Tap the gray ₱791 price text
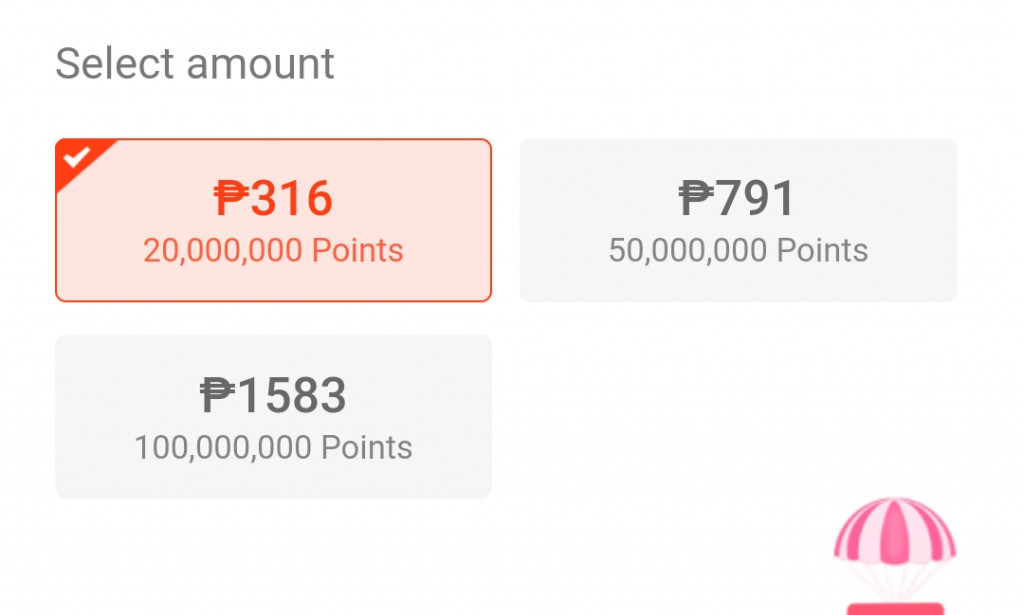The image size is (1024, 615). tap(738, 199)
